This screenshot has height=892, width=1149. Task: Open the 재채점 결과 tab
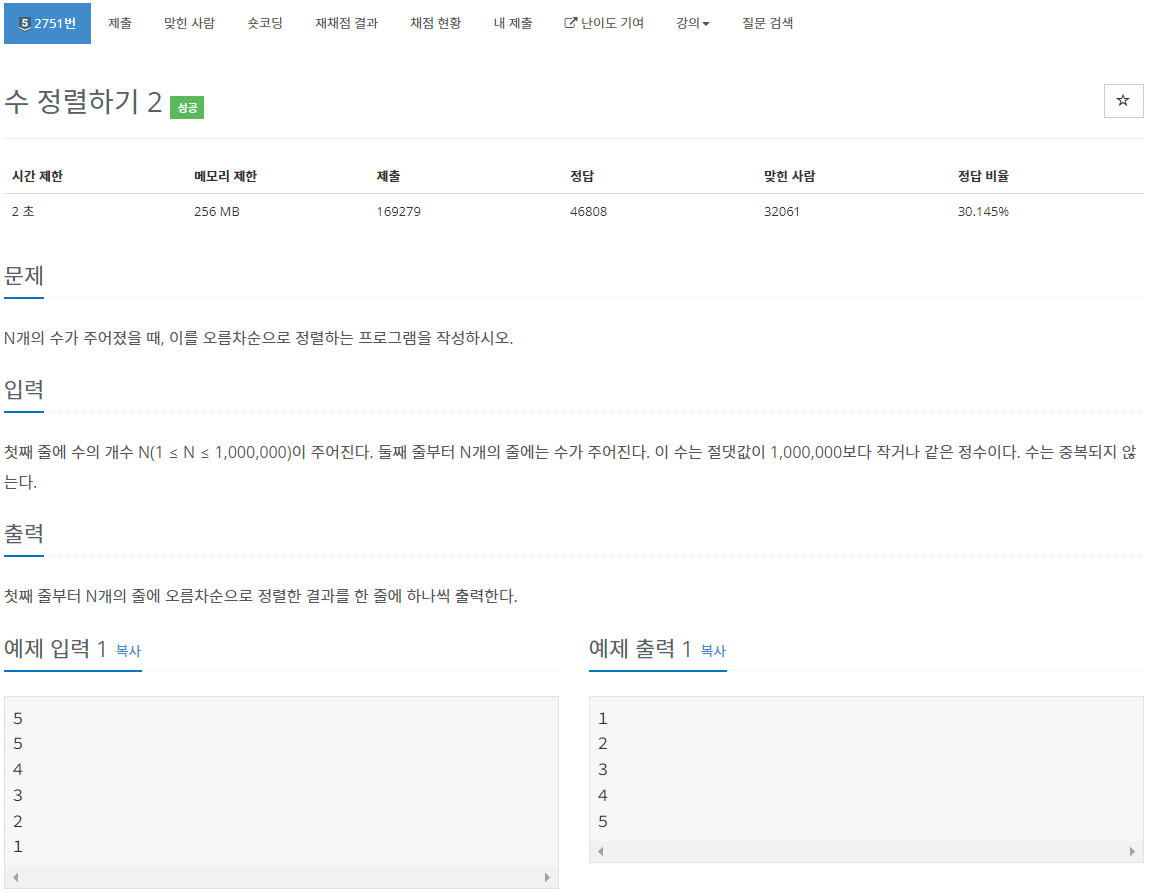tap(346, 23)
